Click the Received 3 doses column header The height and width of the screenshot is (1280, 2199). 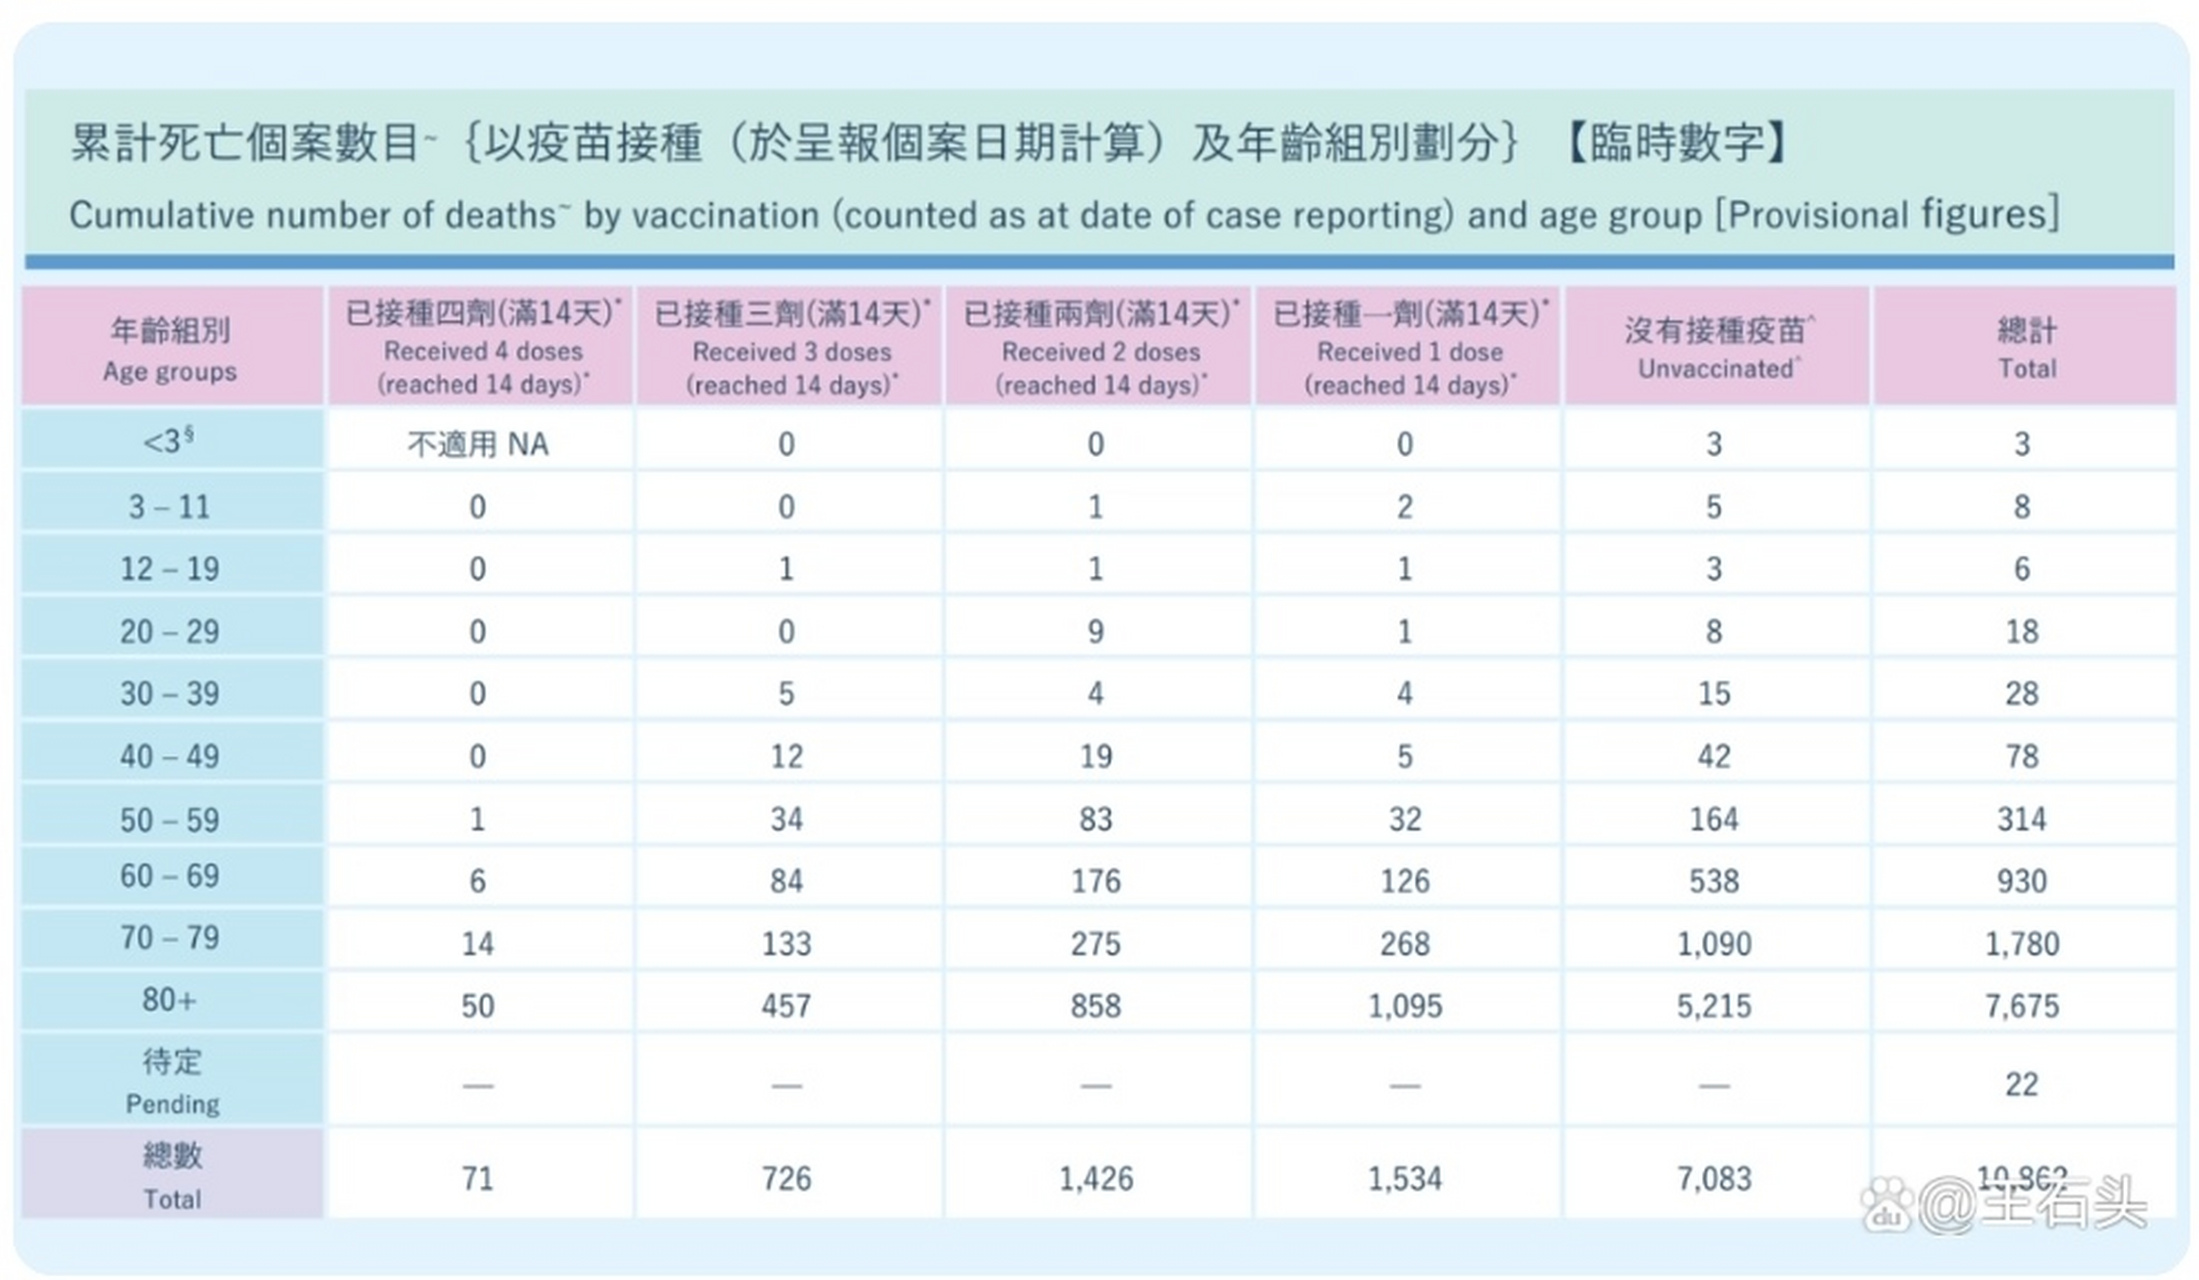(x=788, y=348)
